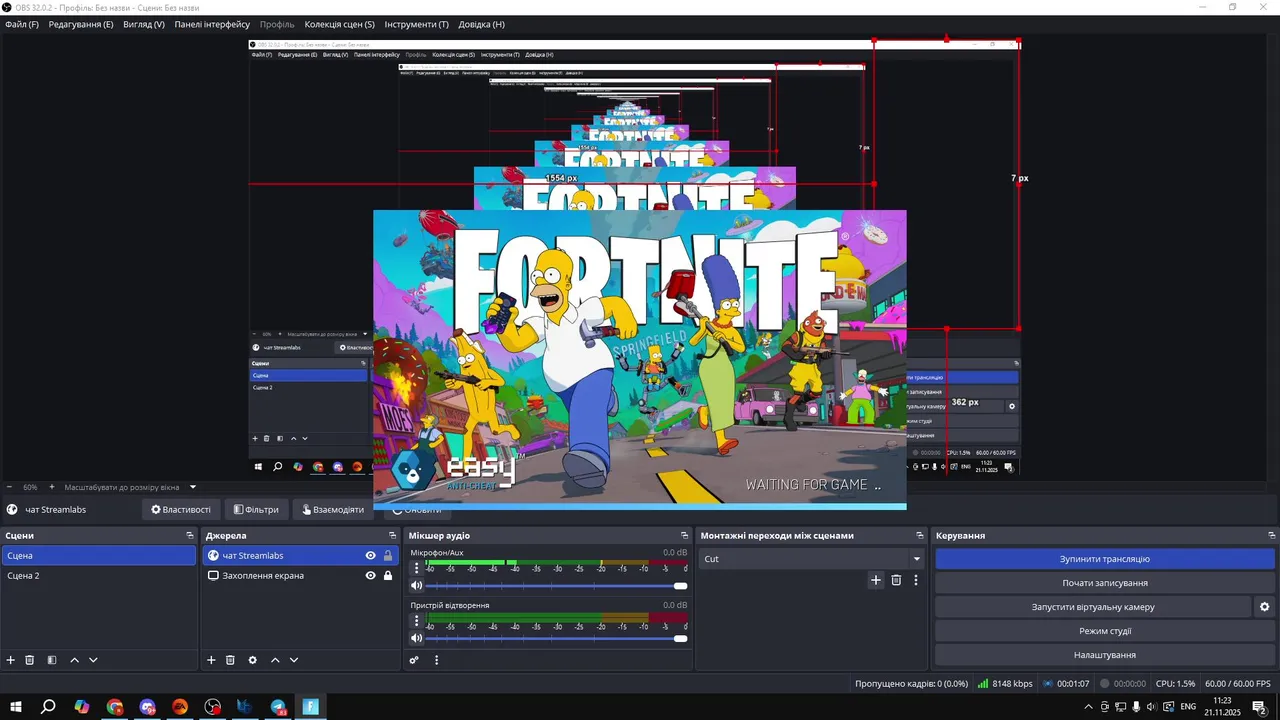Open the Панелі інтерфейсу menu
The image size is (1280, 720).
click(212, 24)
